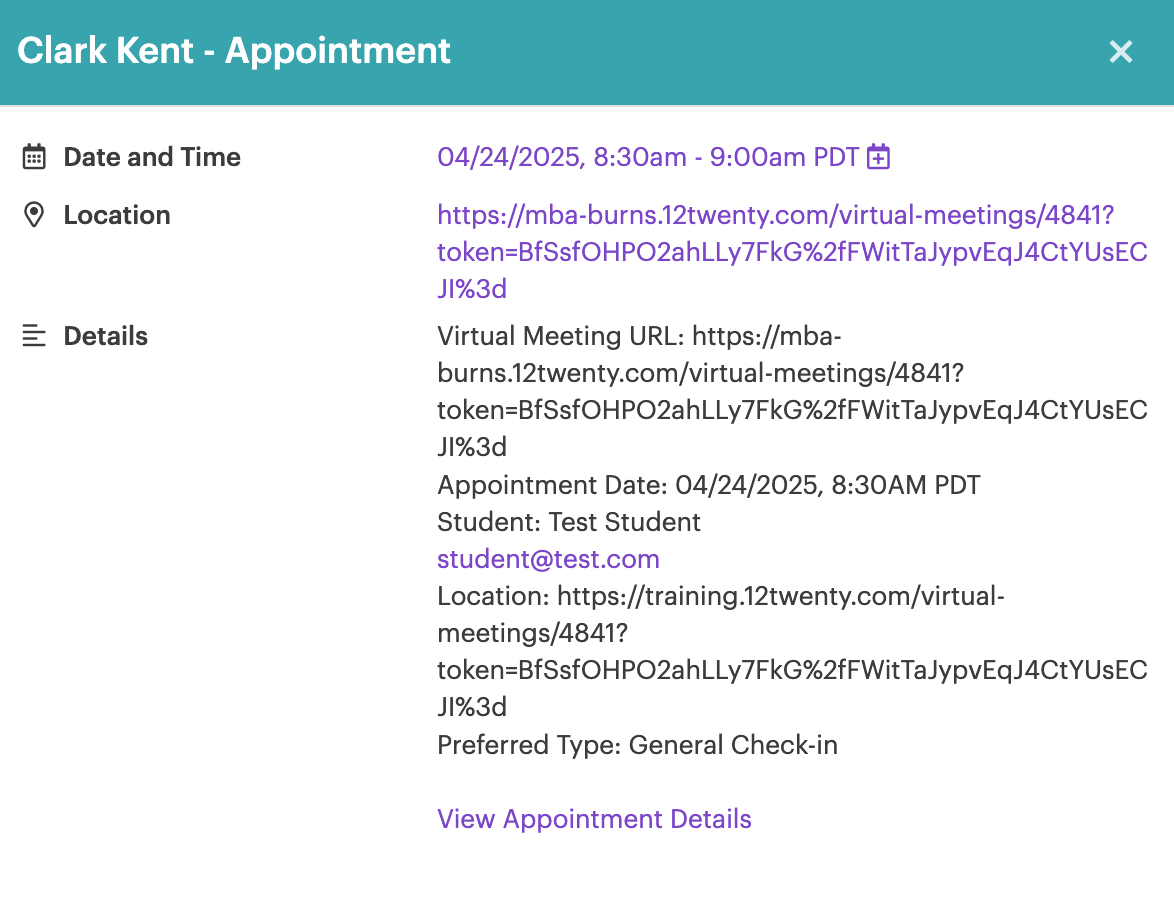Click the map pin icon beside Location

[34, 215]
